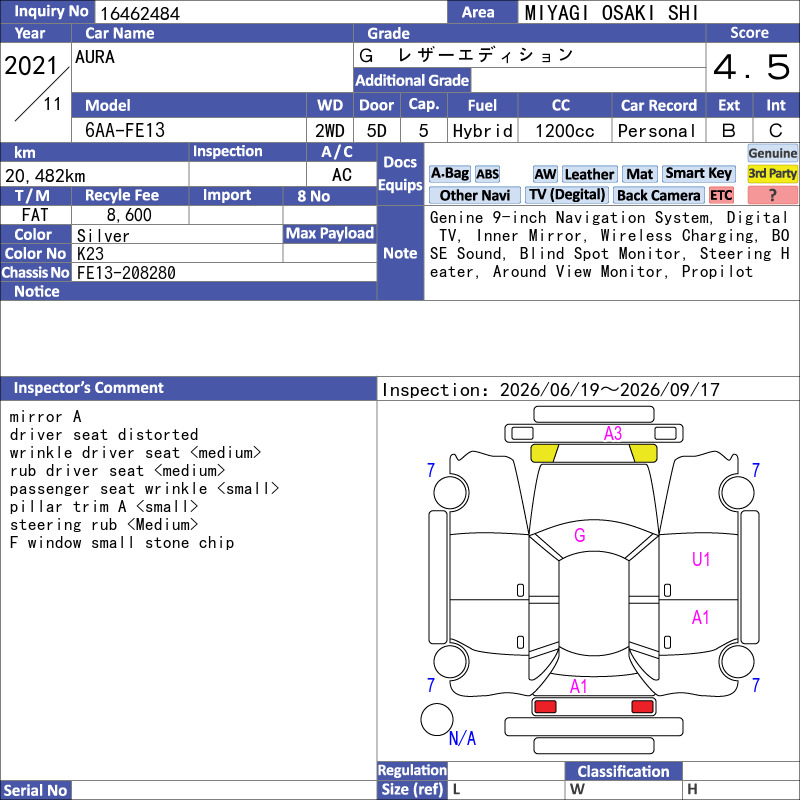Click the A1 mark on right rear door

(x=701, y=618)
